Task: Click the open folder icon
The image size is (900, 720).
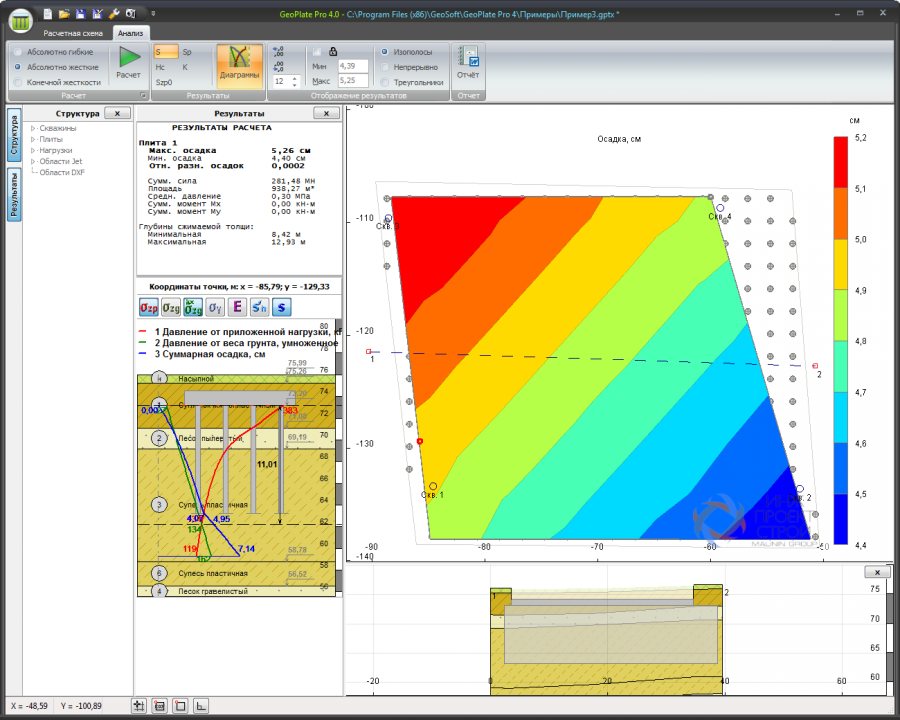Action: [64, 14]
